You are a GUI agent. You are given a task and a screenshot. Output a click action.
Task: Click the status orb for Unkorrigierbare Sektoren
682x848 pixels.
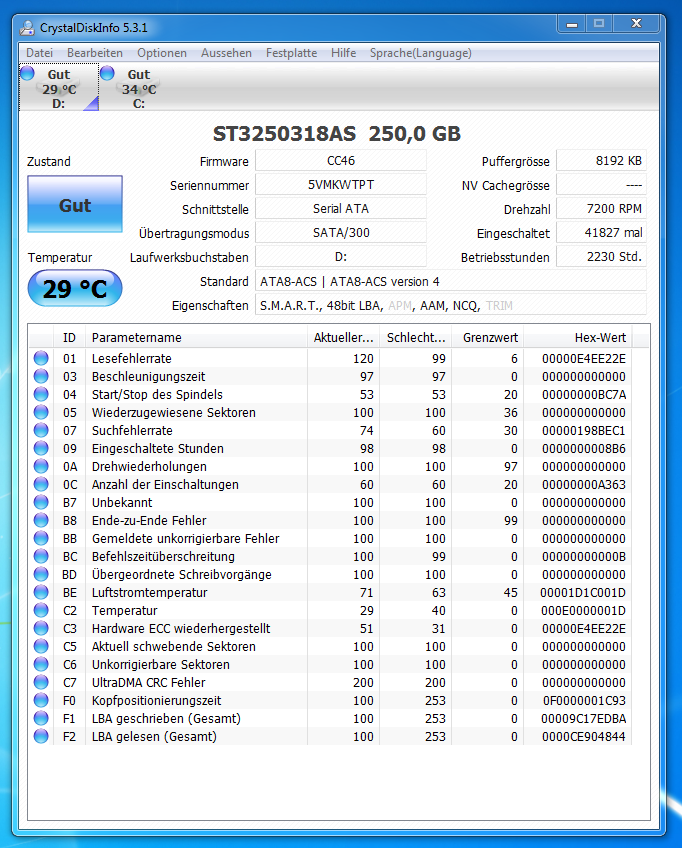[x=41, y=664]
